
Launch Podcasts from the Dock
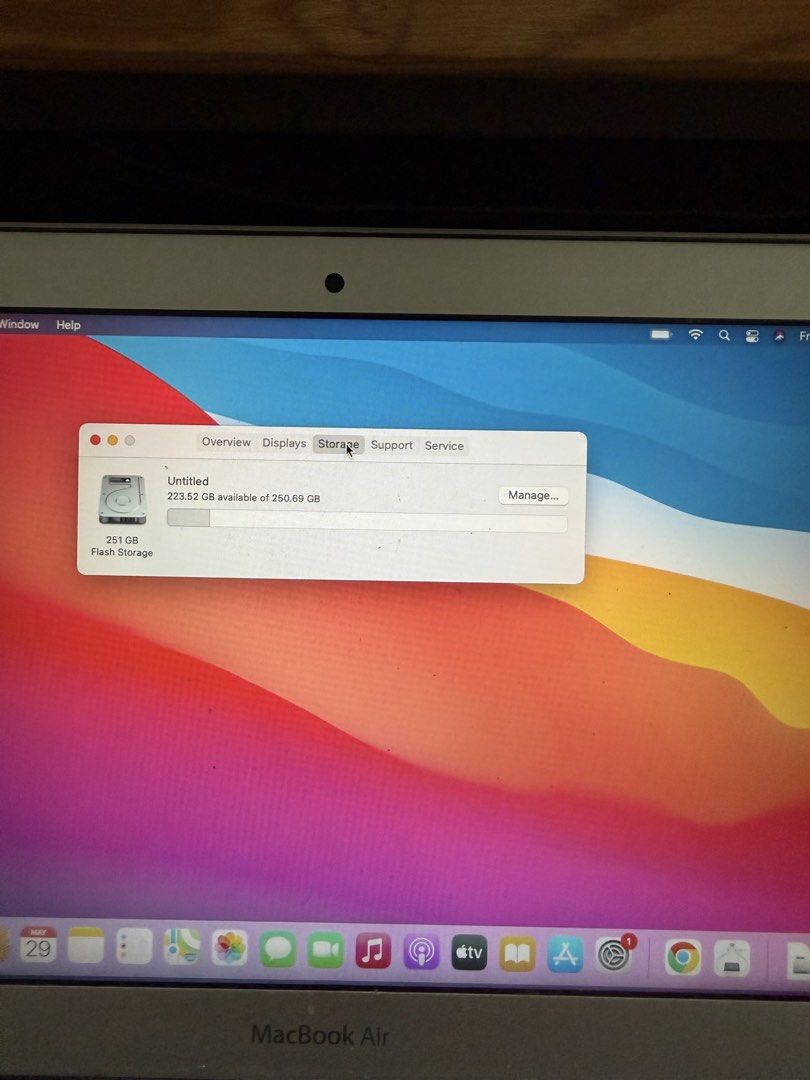[x=421, y=952]
